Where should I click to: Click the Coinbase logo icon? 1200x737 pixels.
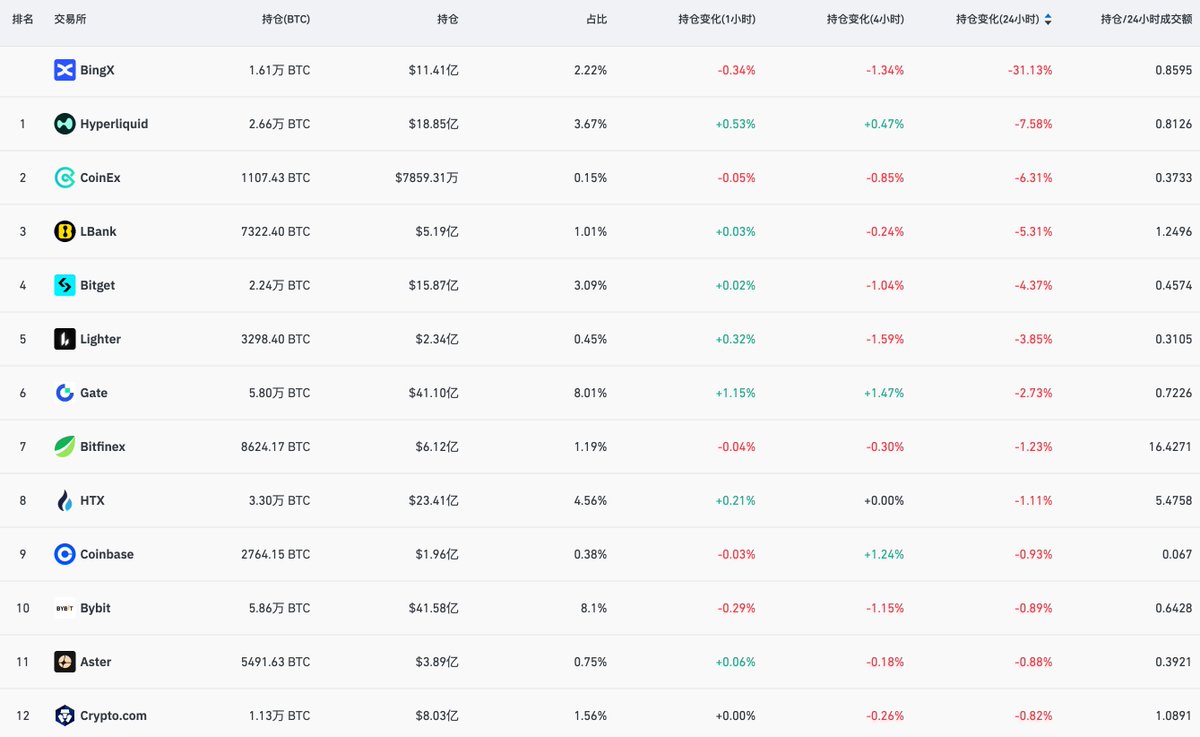(65, 554)
